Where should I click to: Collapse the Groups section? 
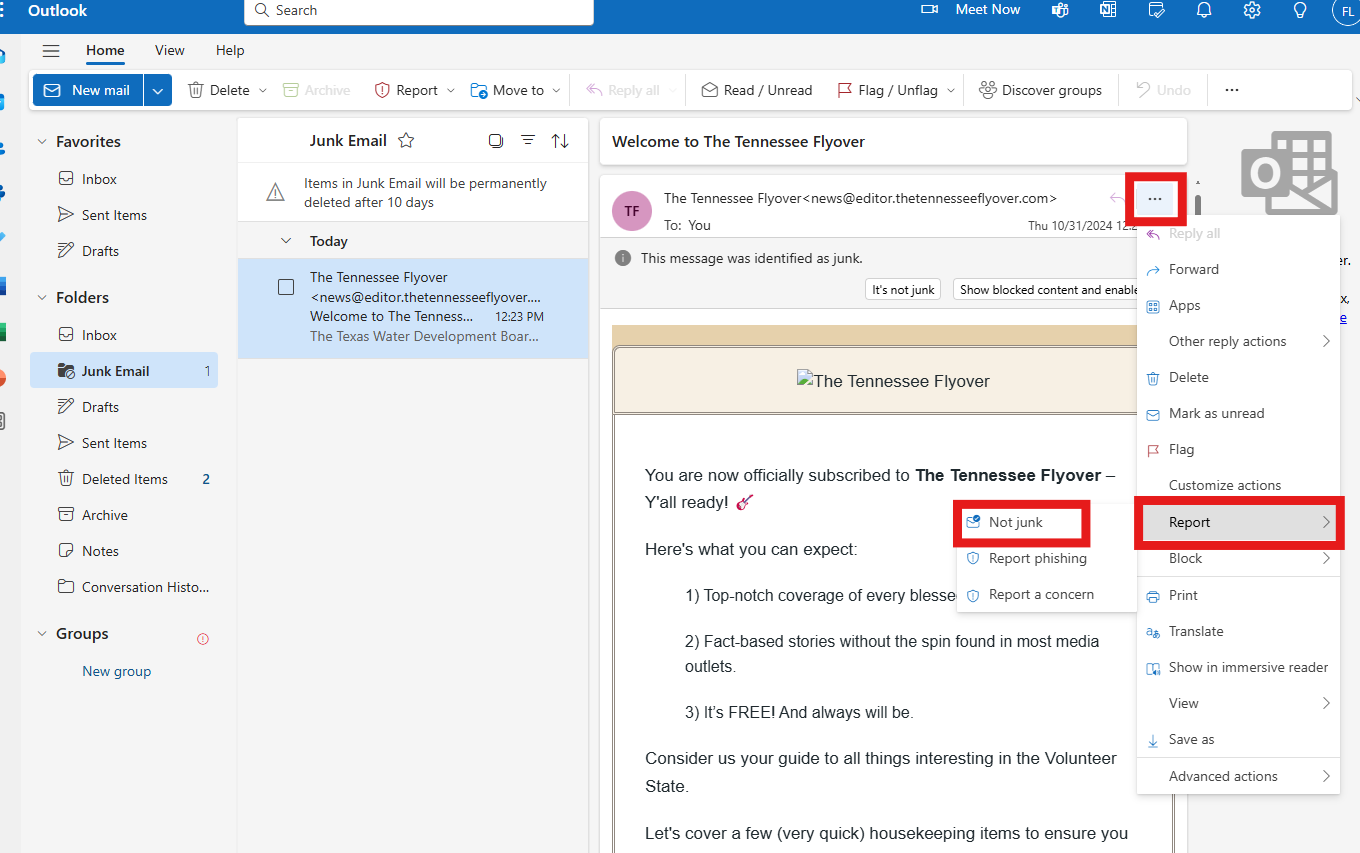point(42,634)
